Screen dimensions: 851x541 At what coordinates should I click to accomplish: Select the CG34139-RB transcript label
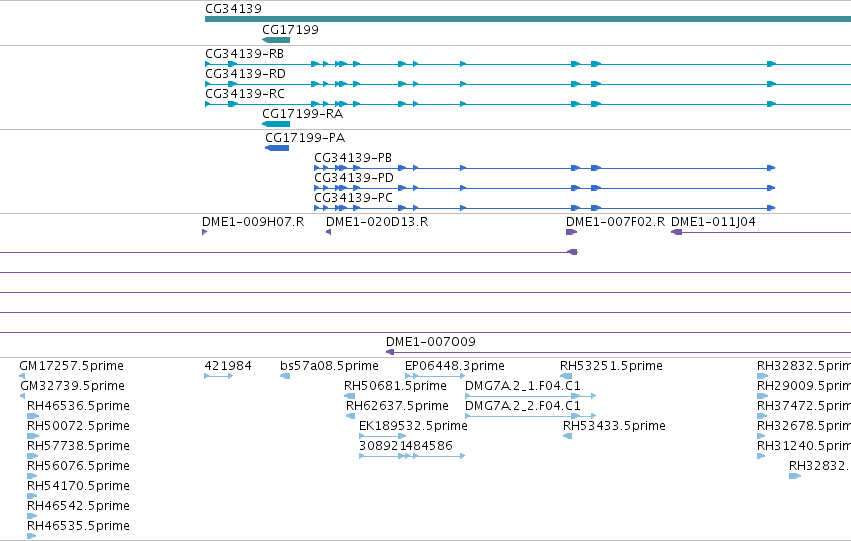point(244,54)
